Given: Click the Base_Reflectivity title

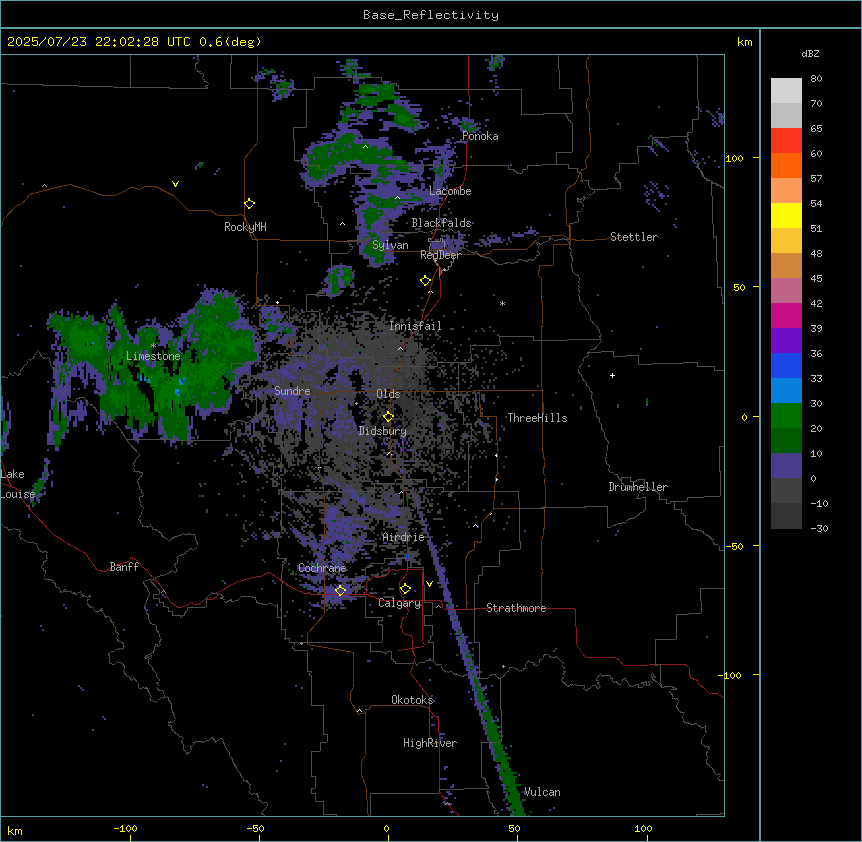Looking at the screenshot, I should pyautogui.click(x=431, y=15).
